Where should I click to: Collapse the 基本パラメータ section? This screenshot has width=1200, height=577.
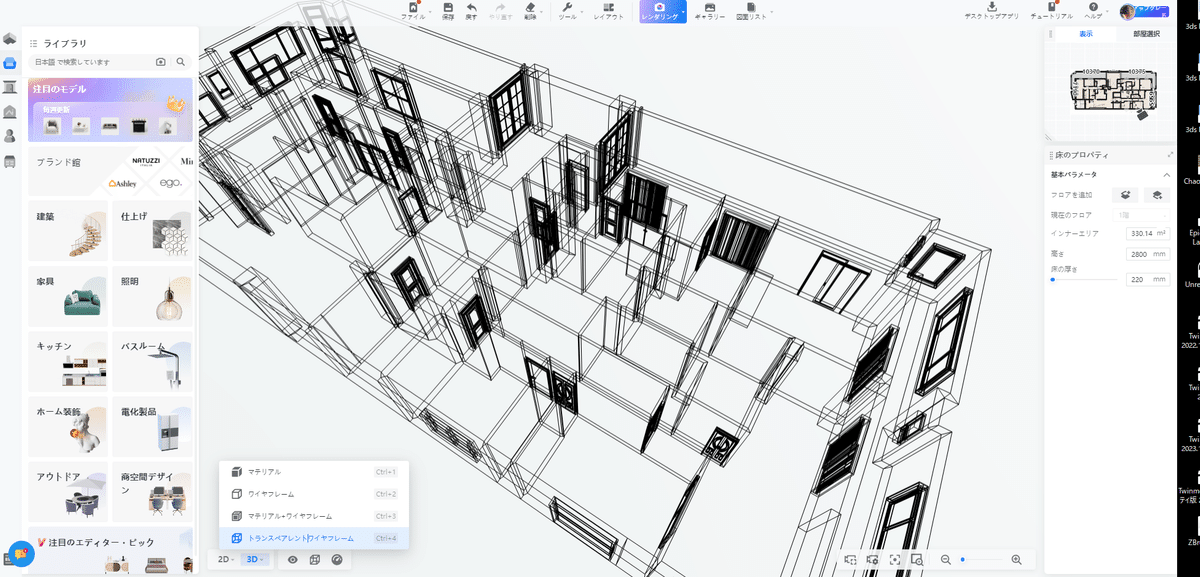[1166, 174]
